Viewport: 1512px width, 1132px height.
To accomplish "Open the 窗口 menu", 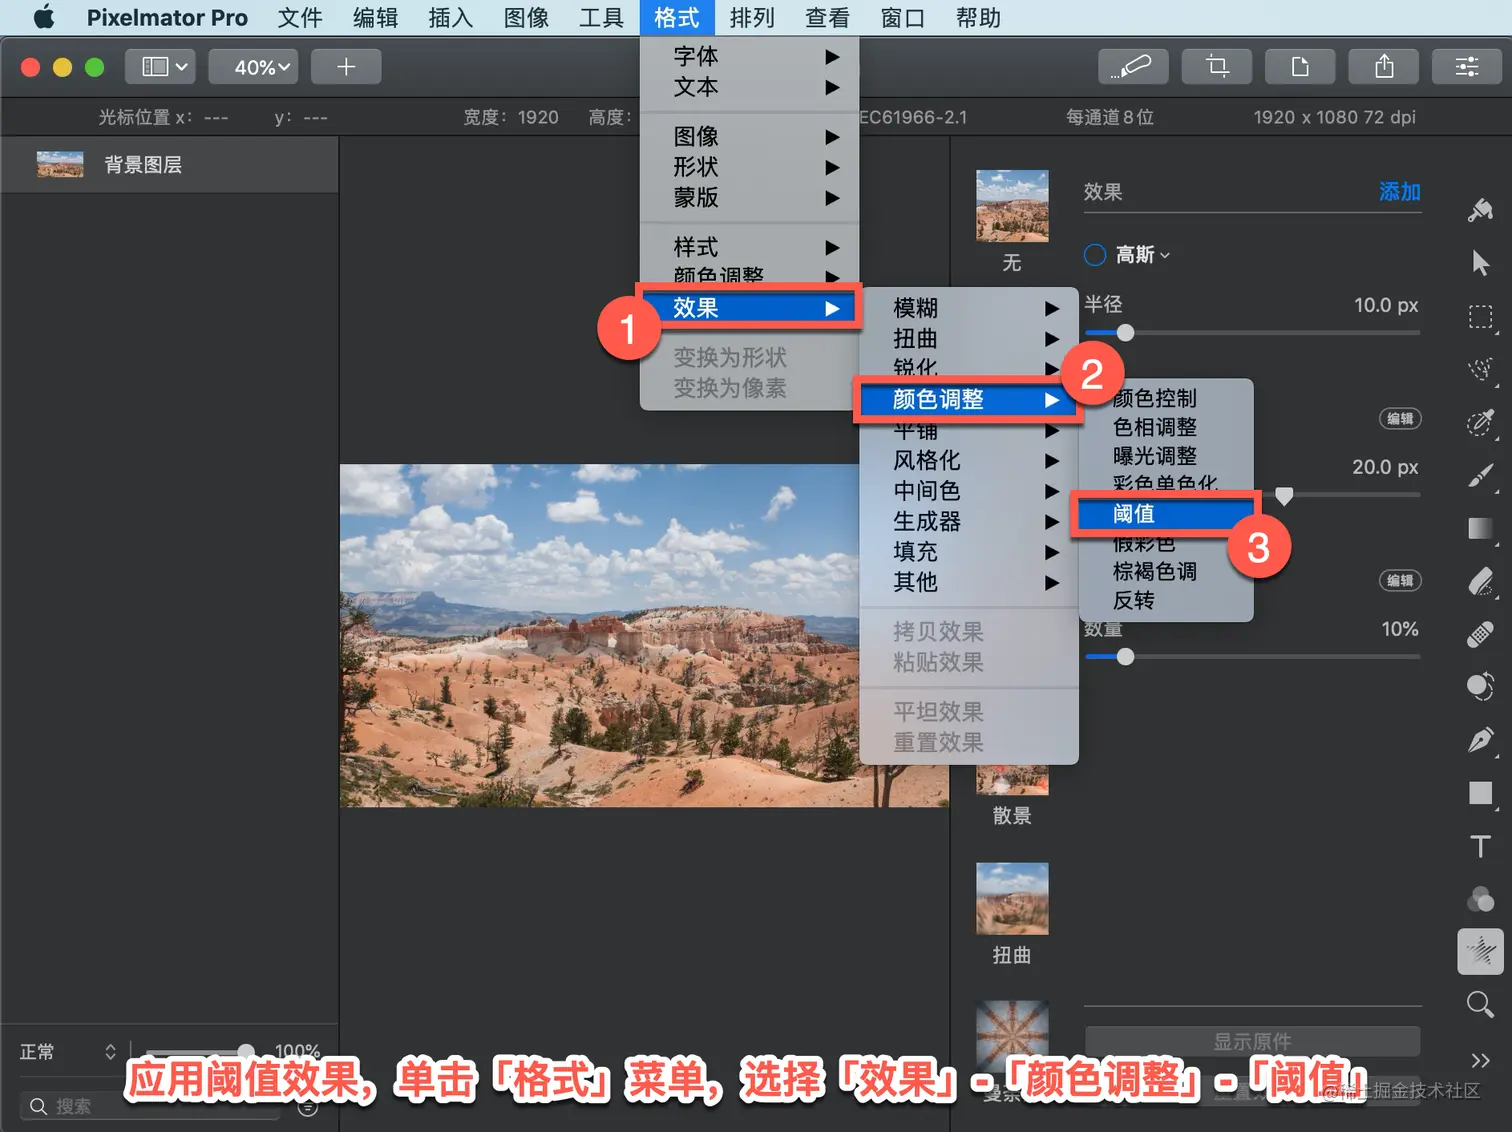I will (x=902, y=18).
